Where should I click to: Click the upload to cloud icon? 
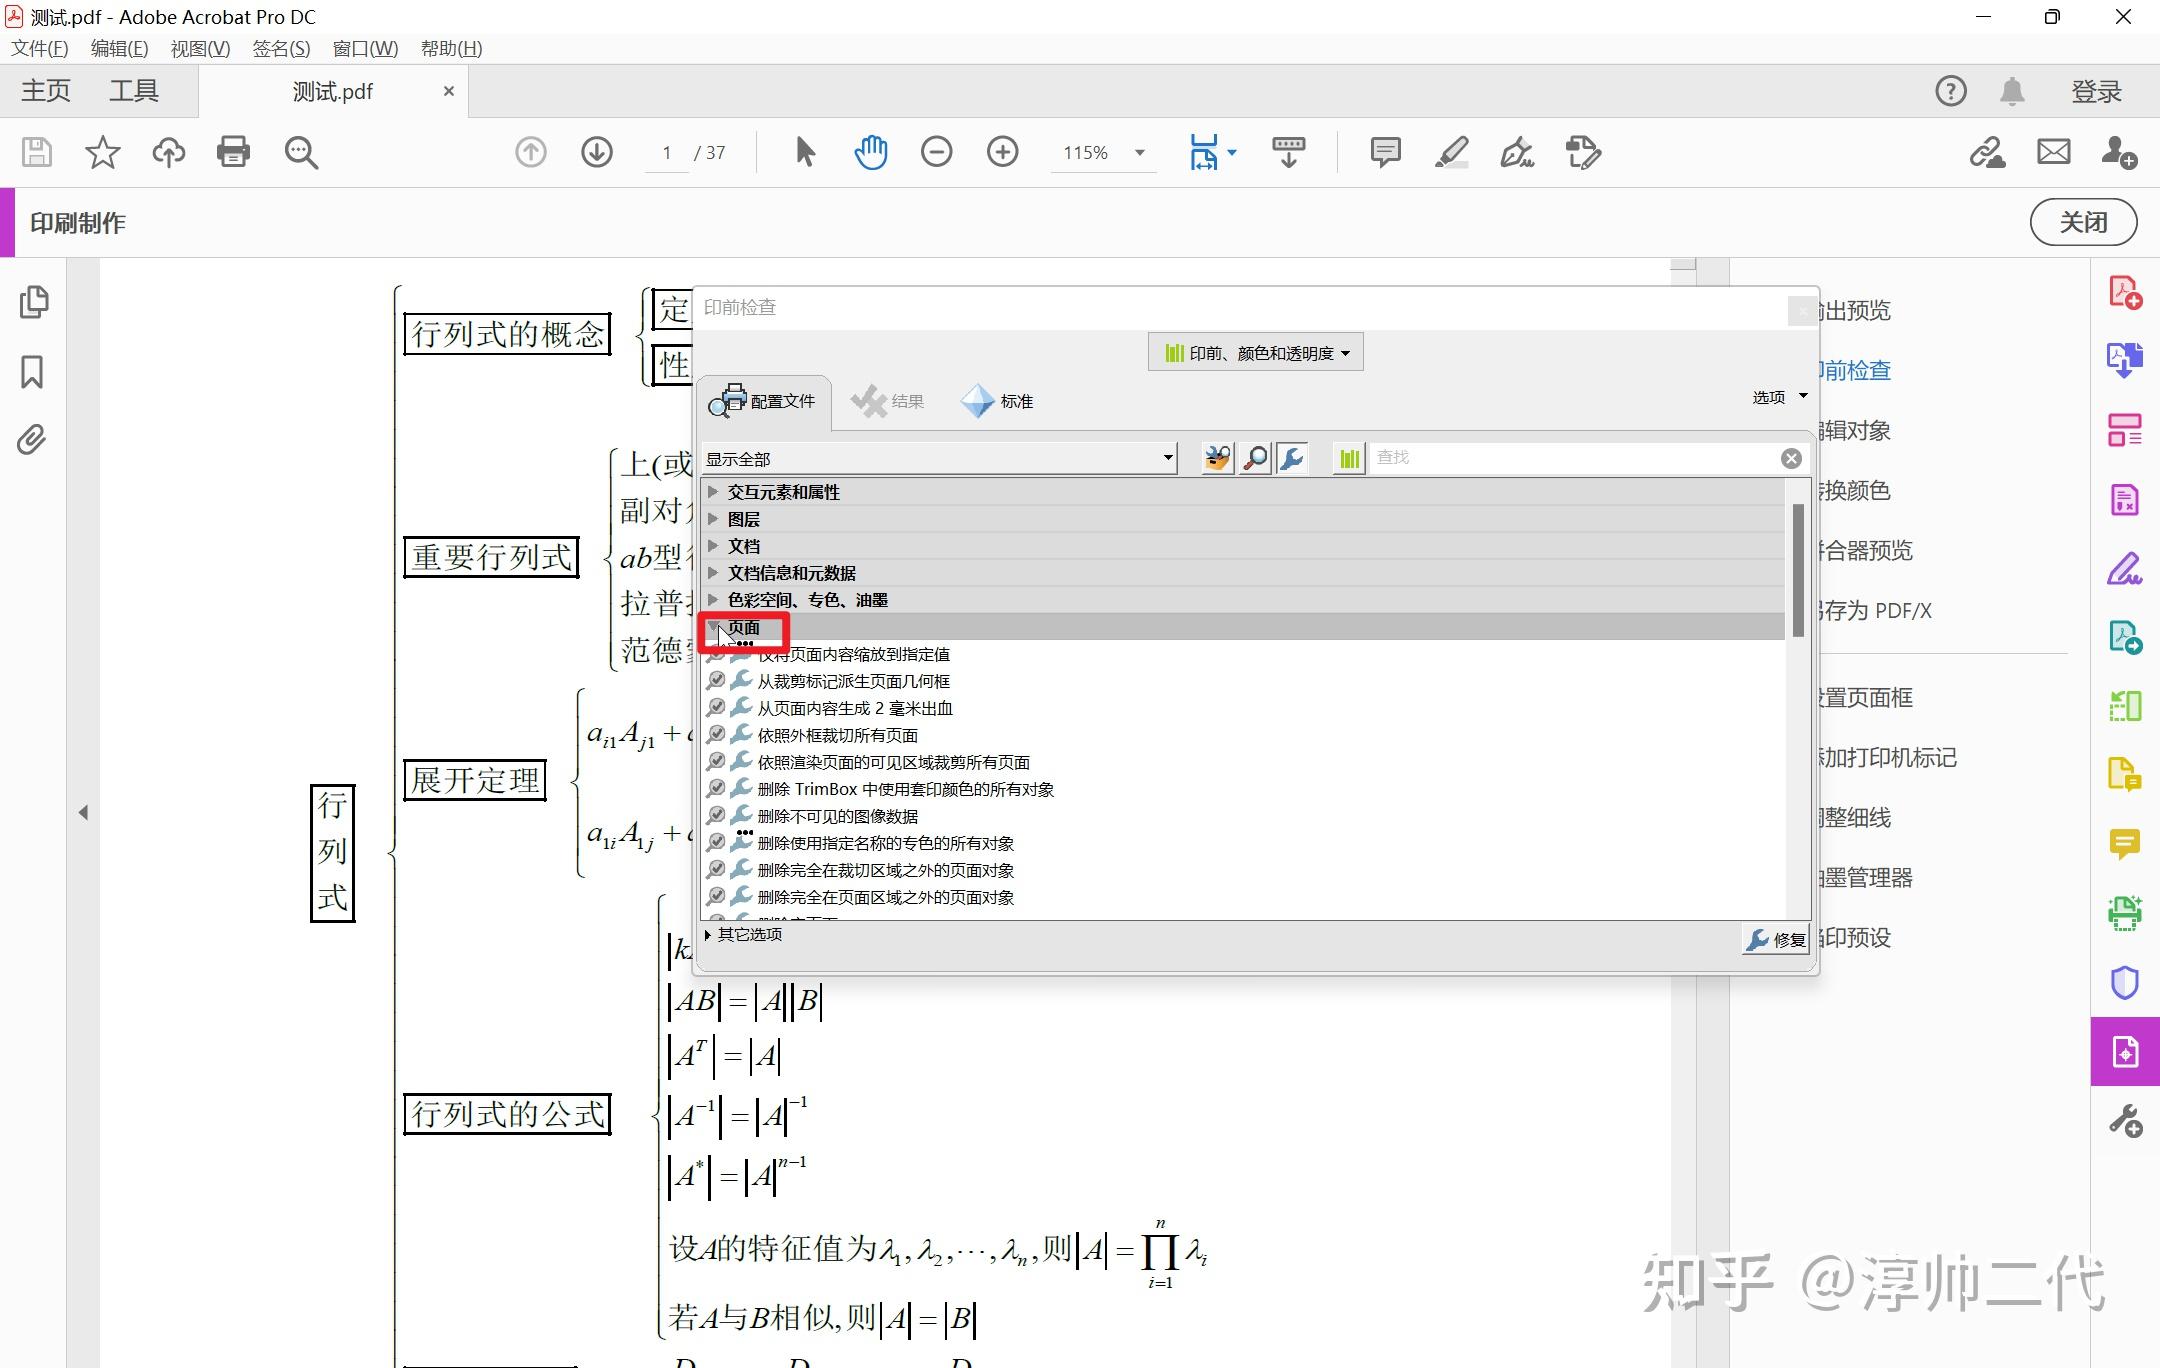point(168,152)
